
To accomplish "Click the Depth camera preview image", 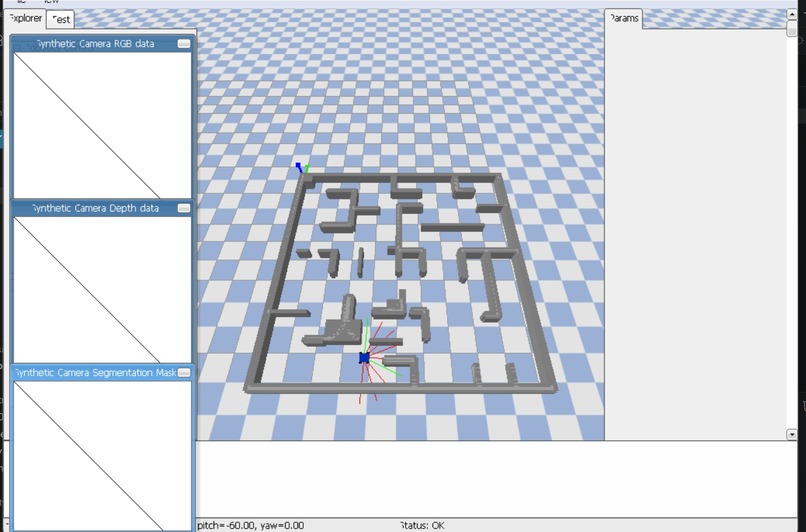I will [102, 289].
